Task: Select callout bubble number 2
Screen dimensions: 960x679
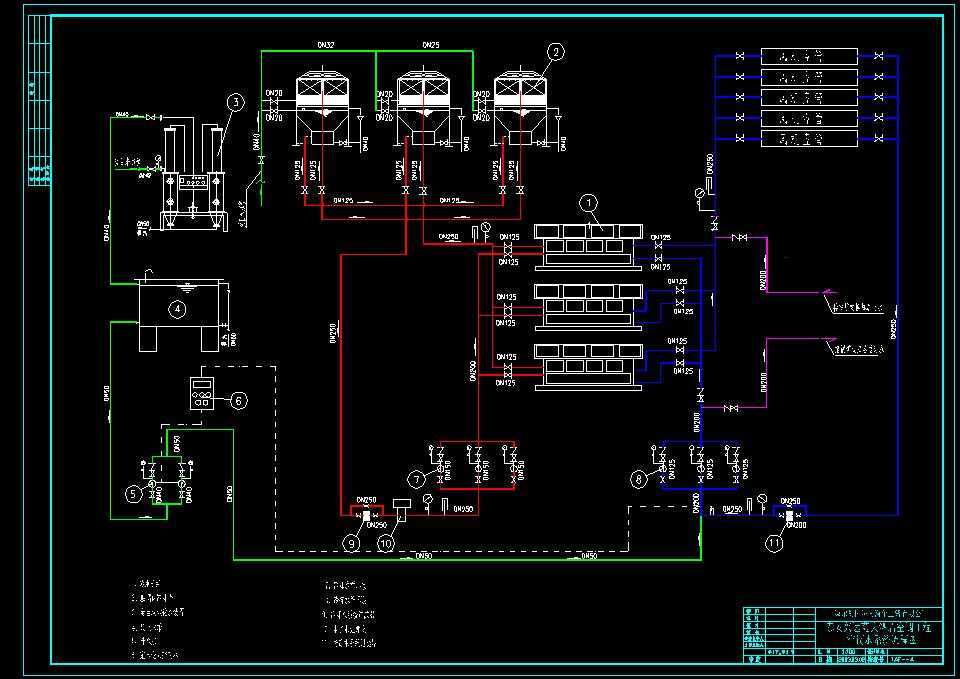Action: [555, 52]
